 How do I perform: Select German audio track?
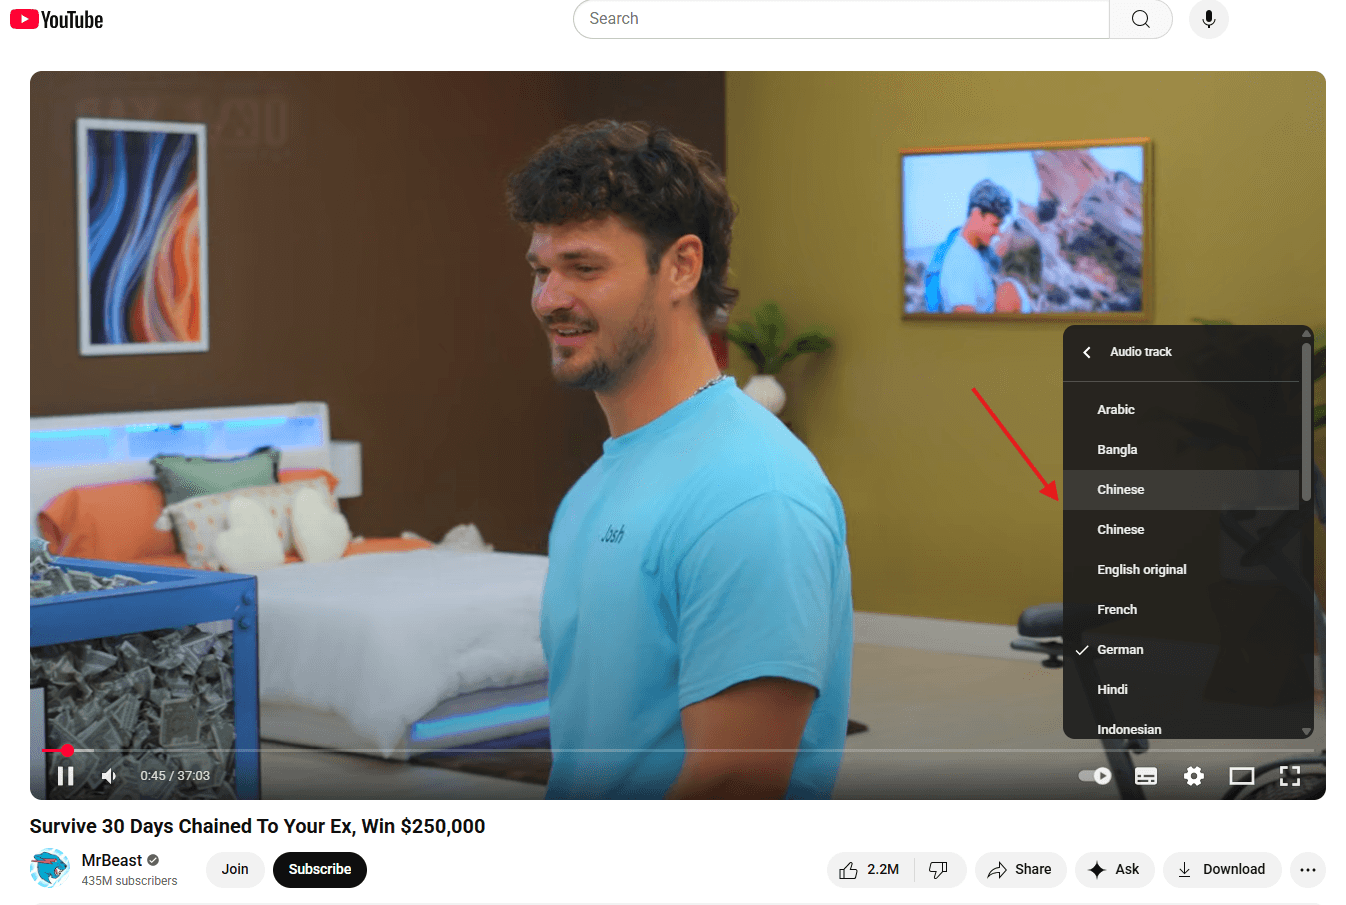click(1120, 650)
